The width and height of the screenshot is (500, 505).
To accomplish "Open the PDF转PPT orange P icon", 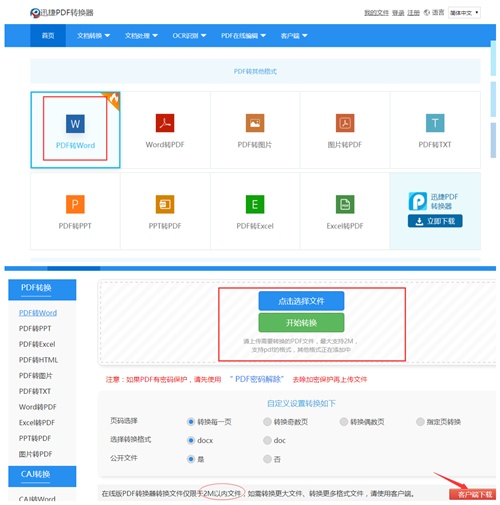I will point(75,204).
